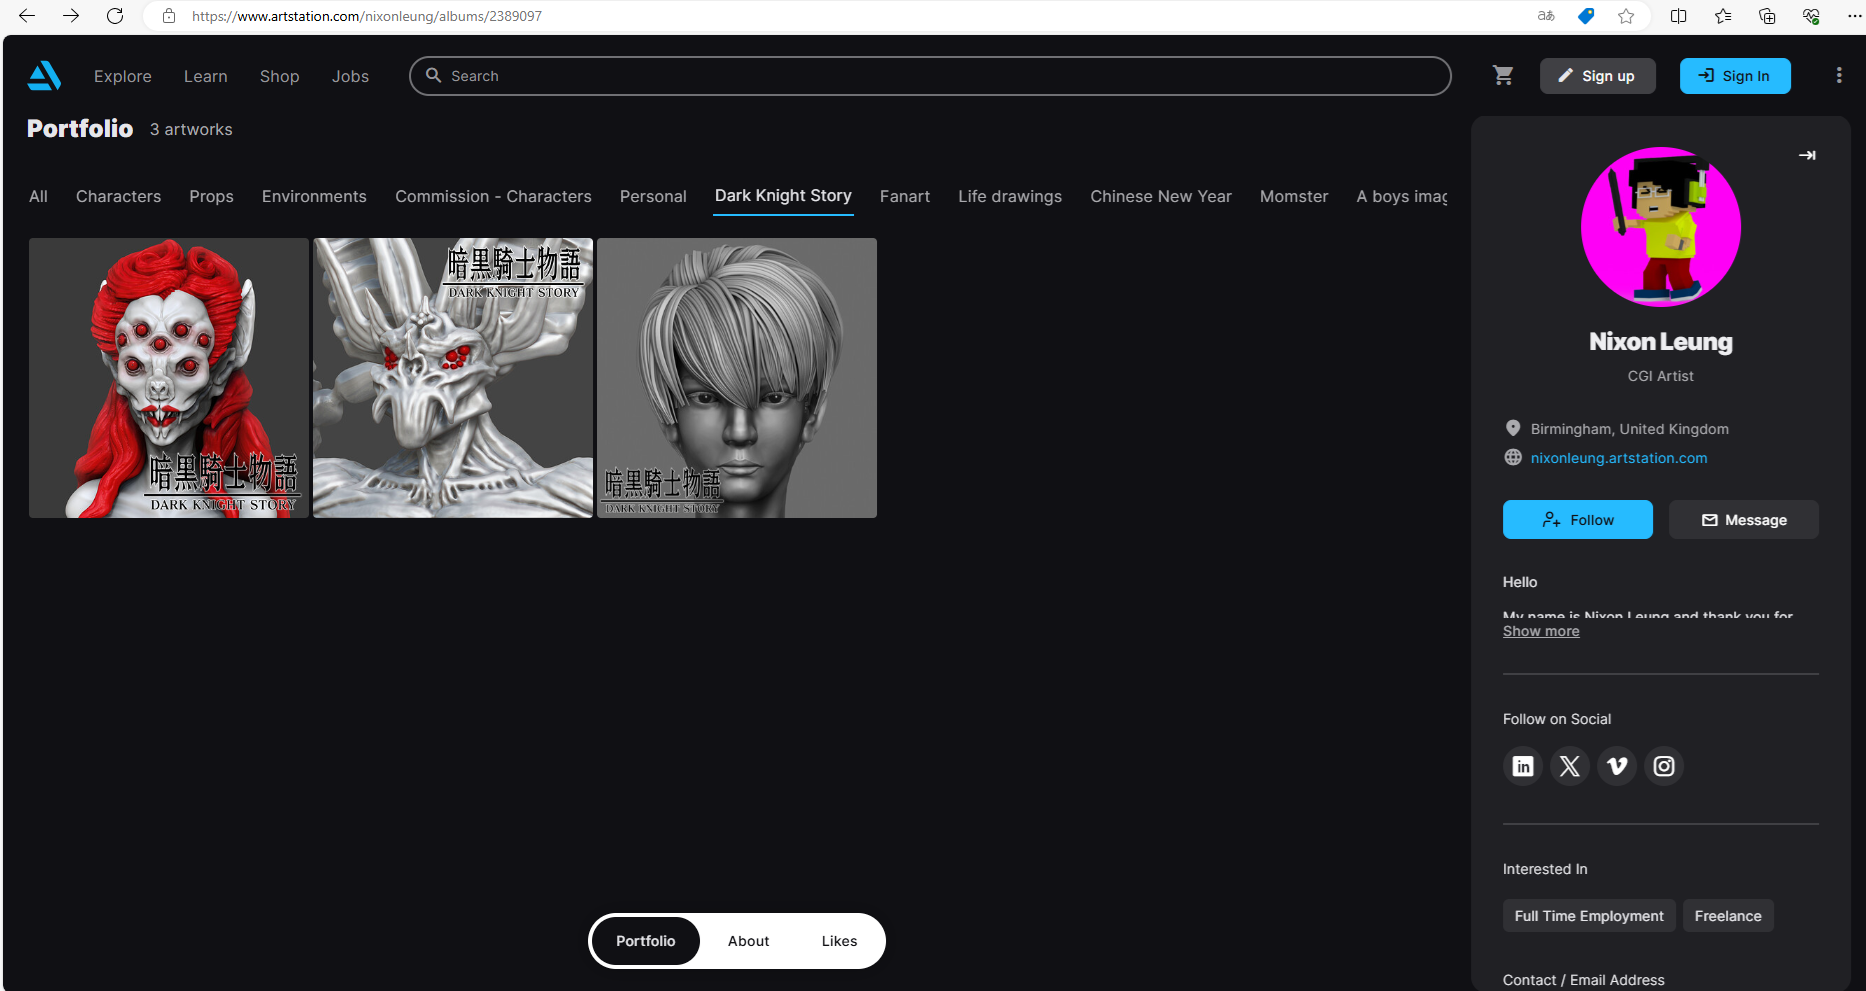The image size is (1866, 991).
Task: Expand bio with Show more
Action: point(1540,631)
